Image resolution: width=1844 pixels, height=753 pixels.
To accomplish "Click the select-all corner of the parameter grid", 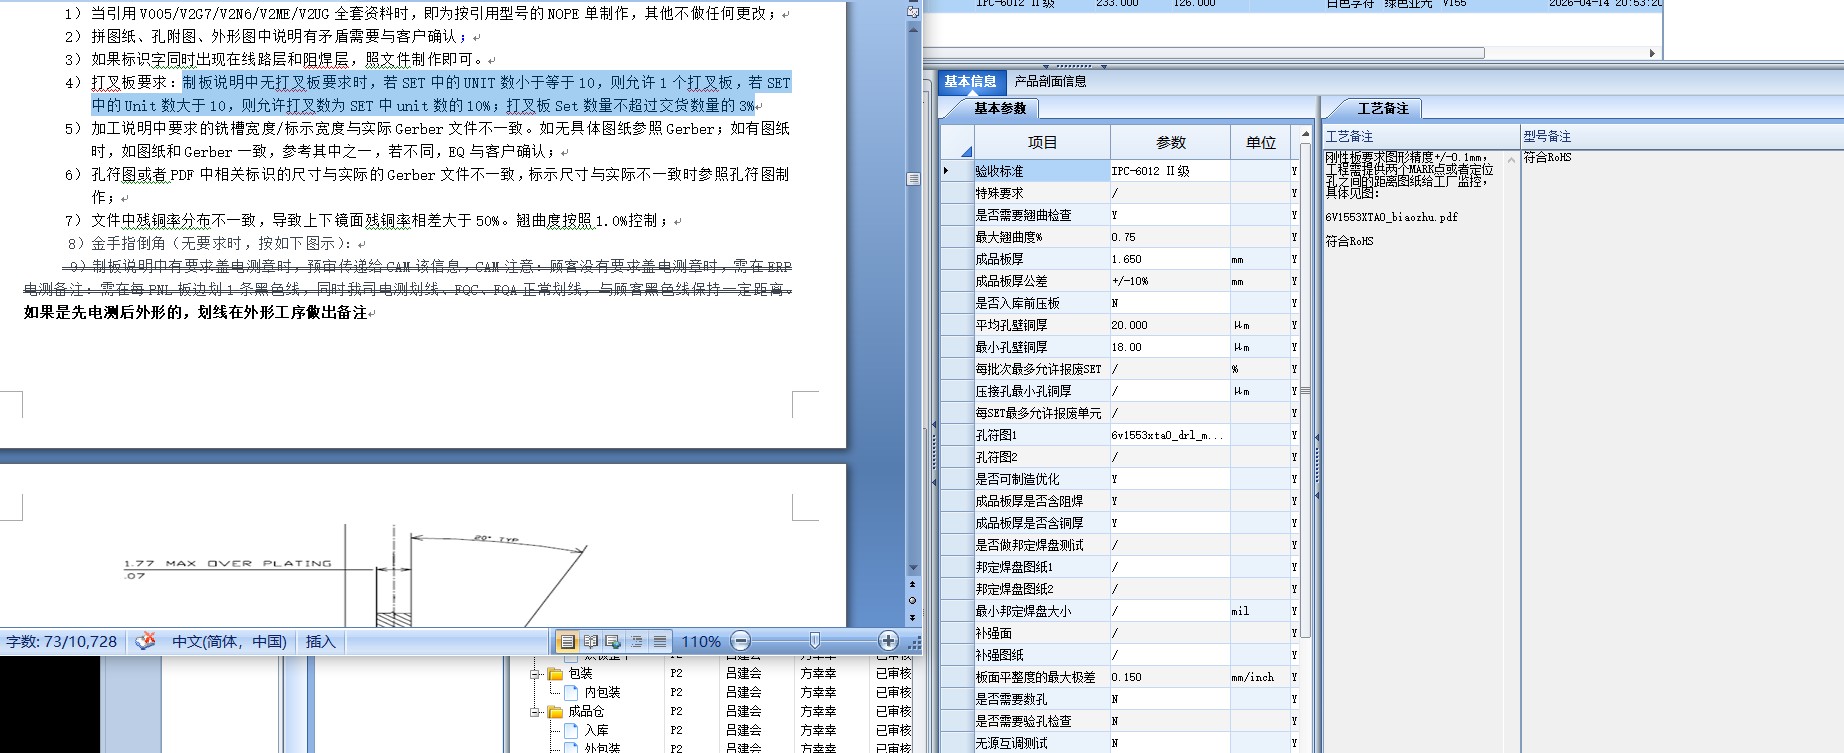I will coord(956,142).
